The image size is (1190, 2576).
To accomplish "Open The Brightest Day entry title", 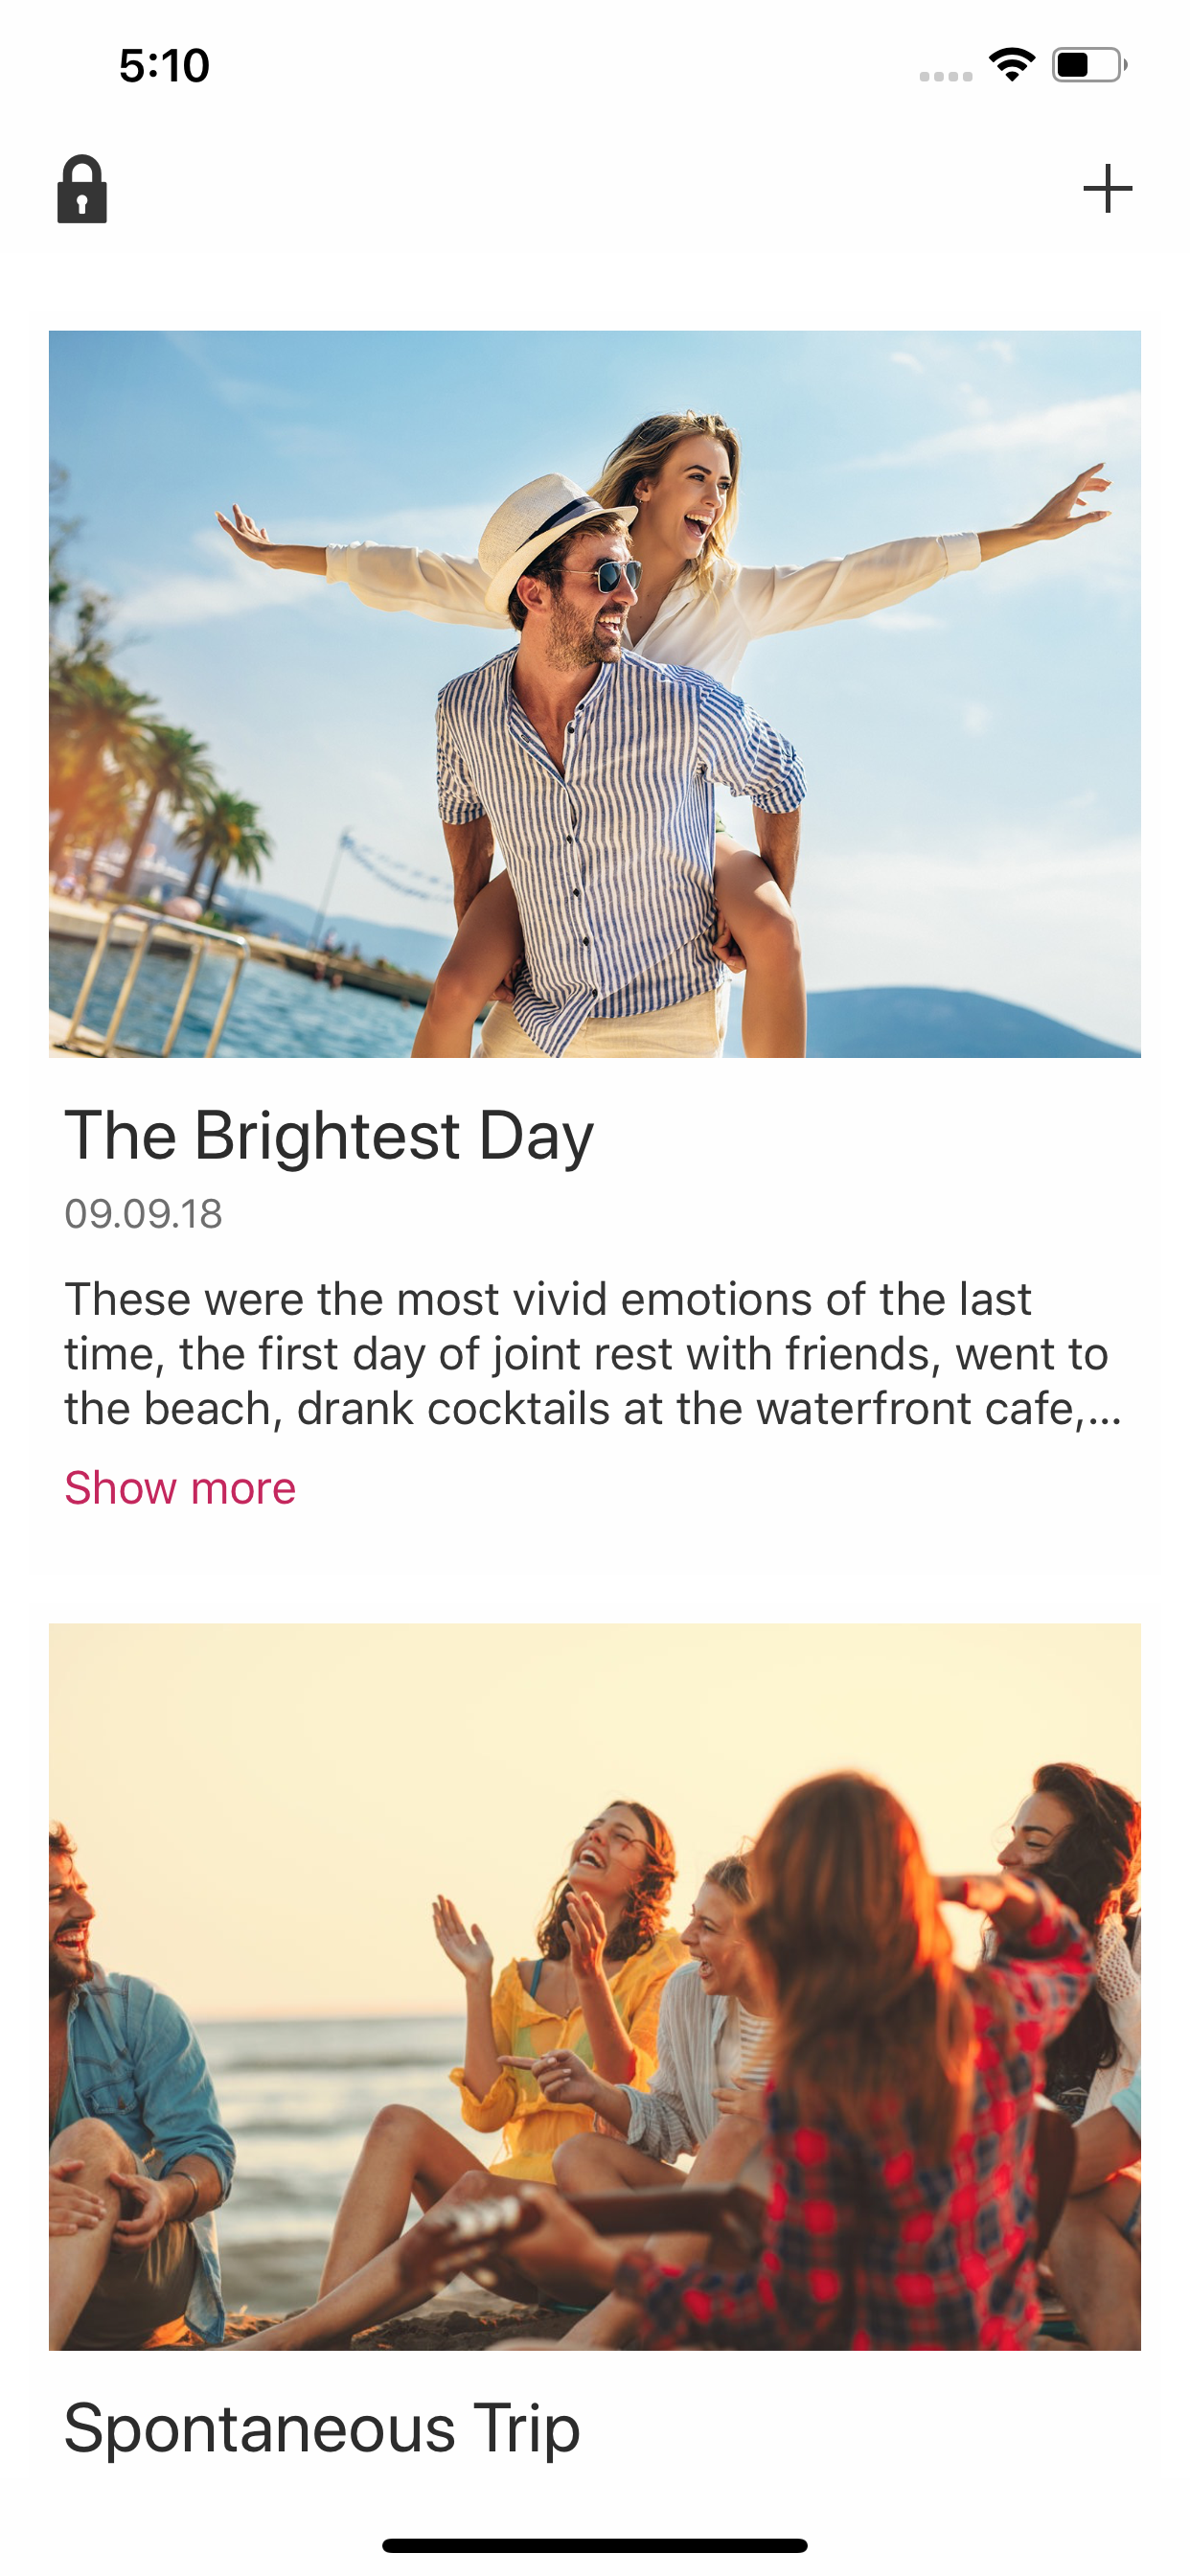I will point(329,1136).
